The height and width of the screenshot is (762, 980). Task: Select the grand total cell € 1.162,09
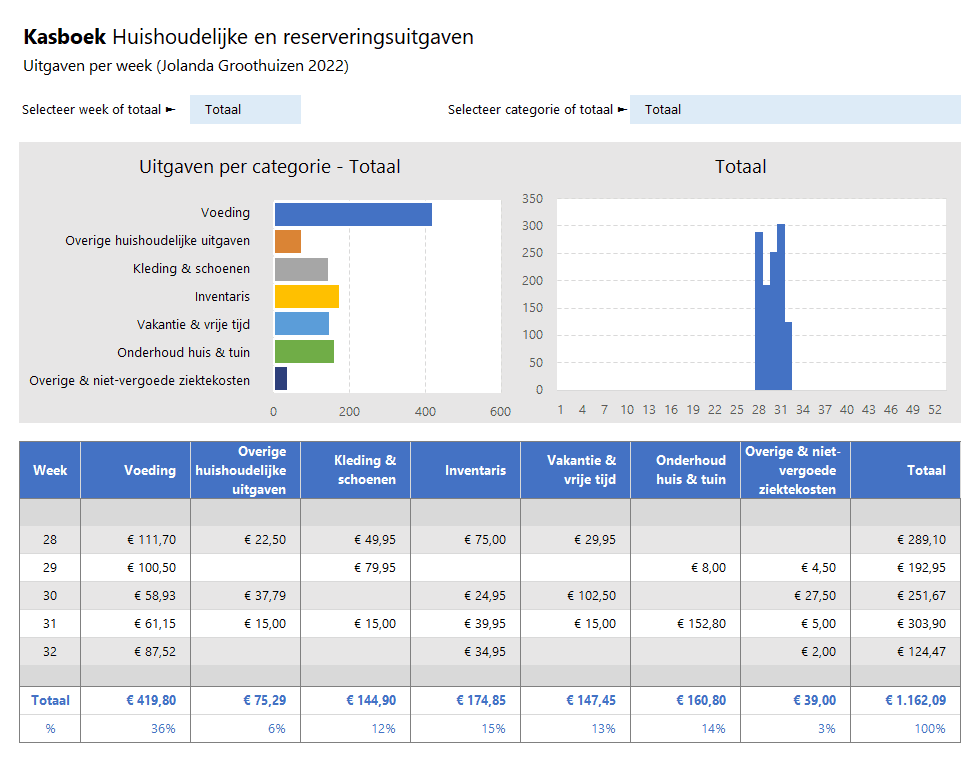pyautogui.click(x=905, y=701)
